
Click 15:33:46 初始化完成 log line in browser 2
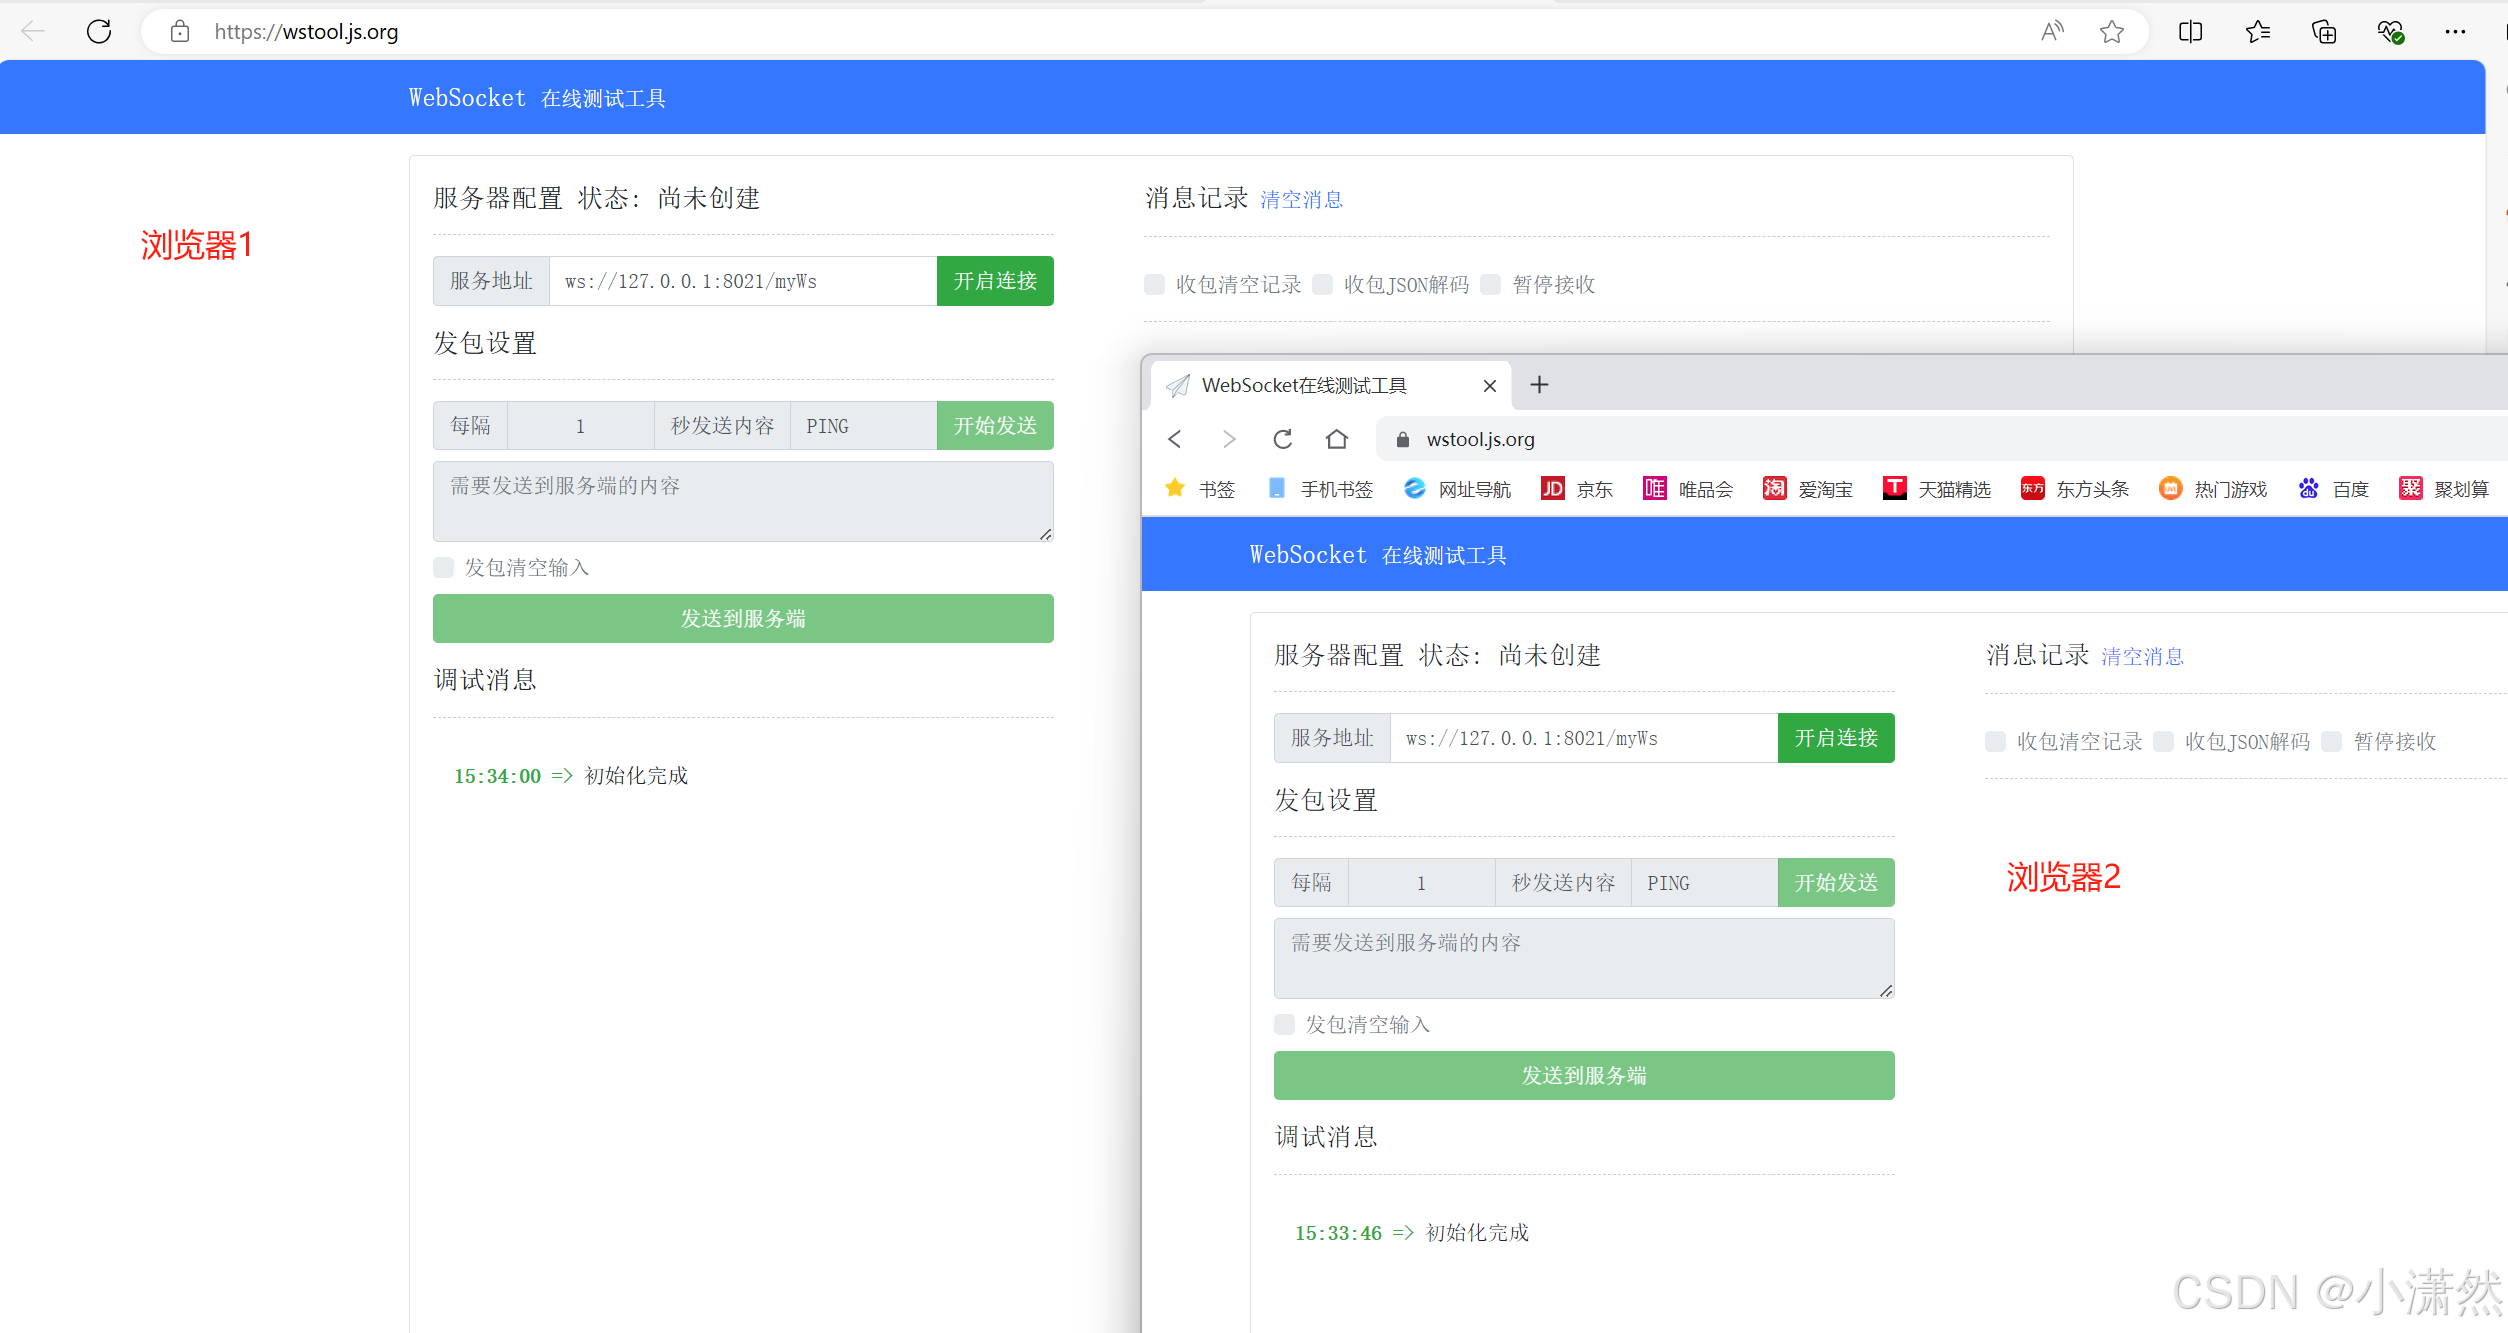(1412, 1233)
